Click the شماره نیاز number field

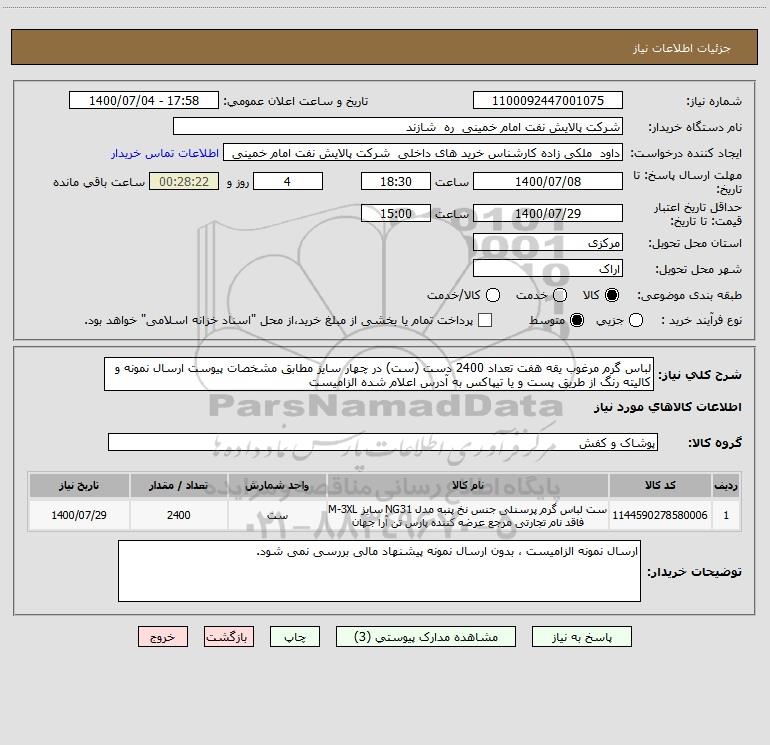(x=548, y=101)
